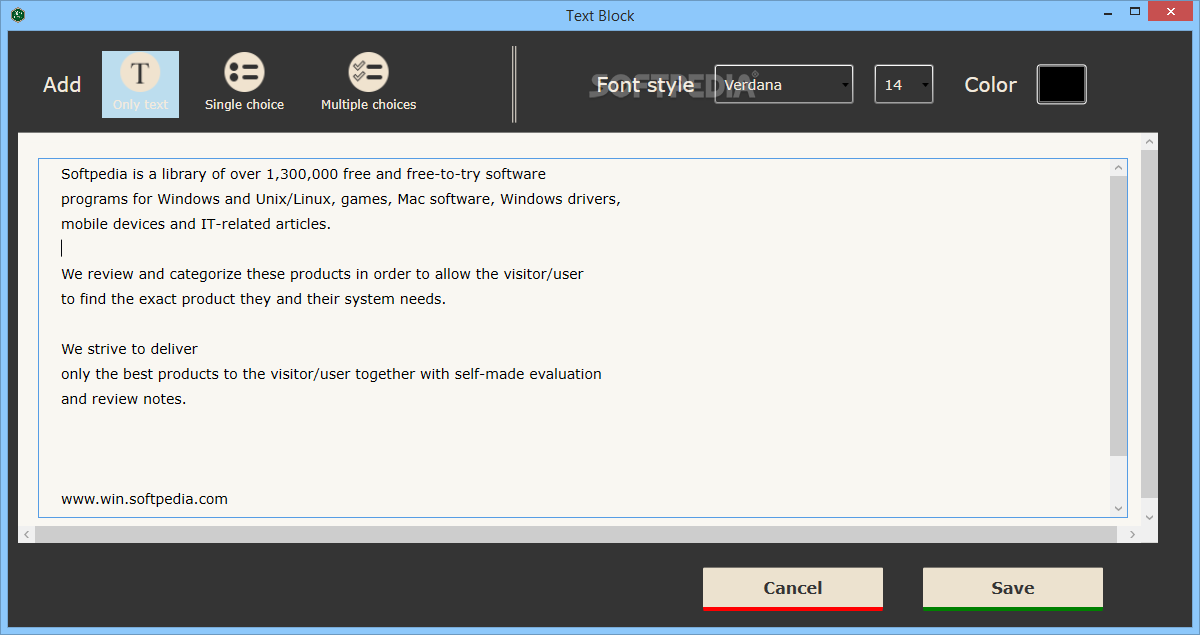Click the line 'We strive to deliver'
Image resolution: width=1200 pixels, height=635 pixels.
pos(129,349)
